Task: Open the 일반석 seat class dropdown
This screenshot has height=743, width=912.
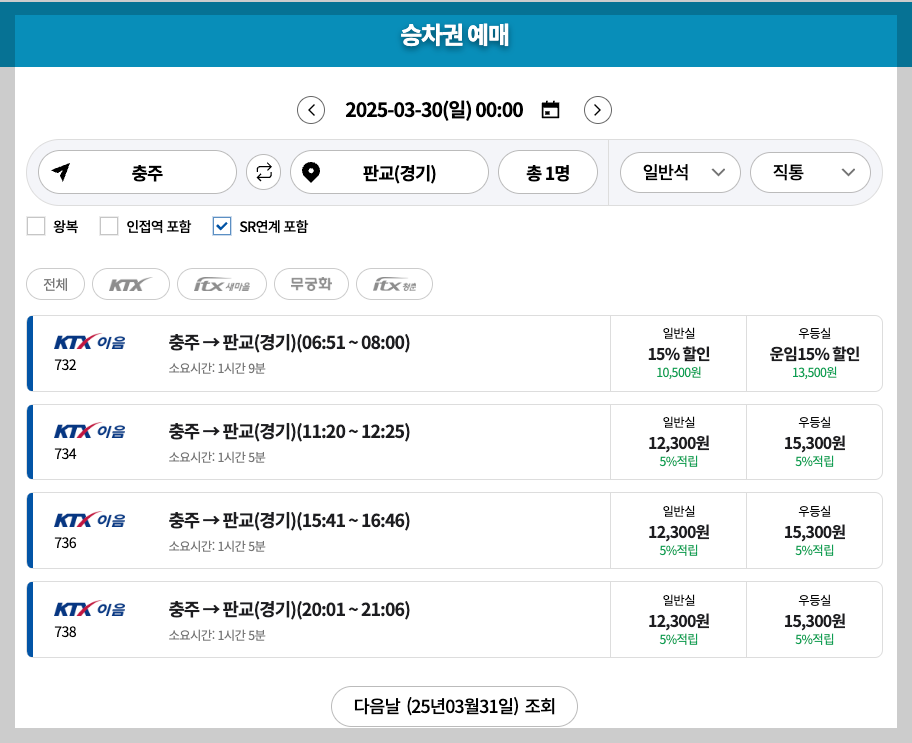Action: (680, 172)
